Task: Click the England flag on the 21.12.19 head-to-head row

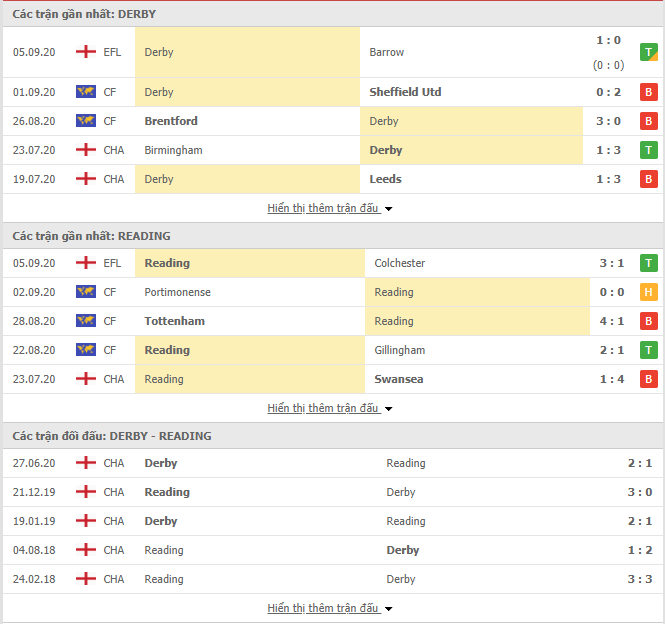Action: tap(86, 492)
